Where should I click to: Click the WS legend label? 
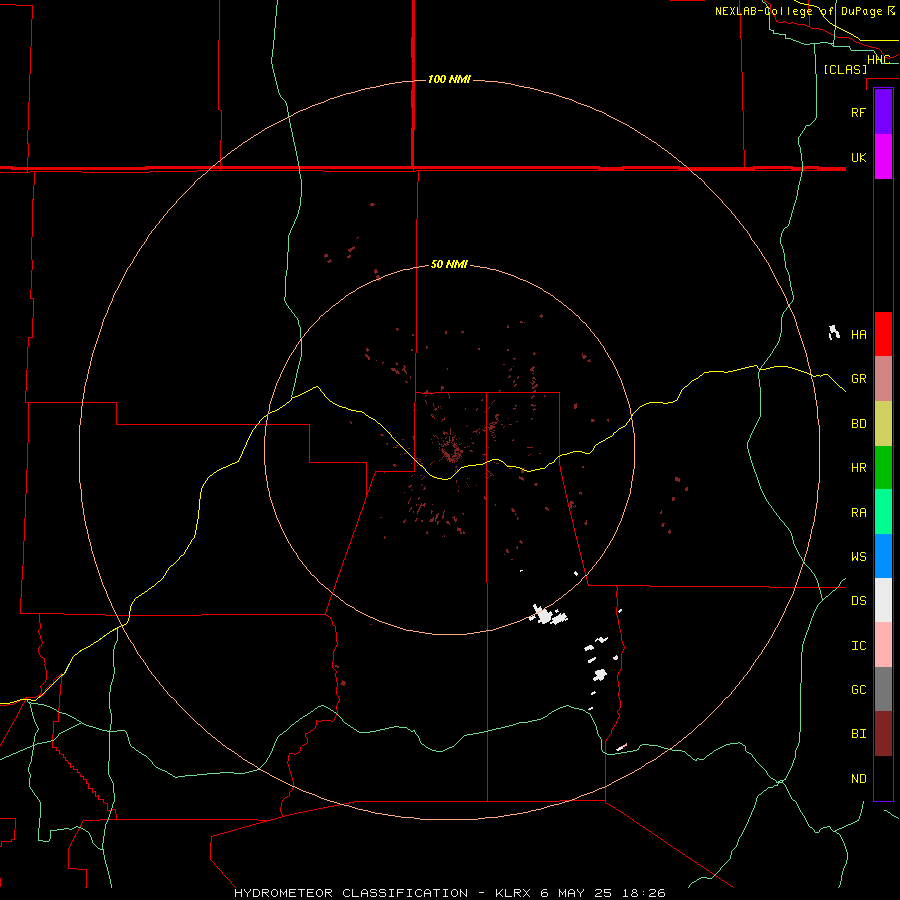click(x=858, y=557)
